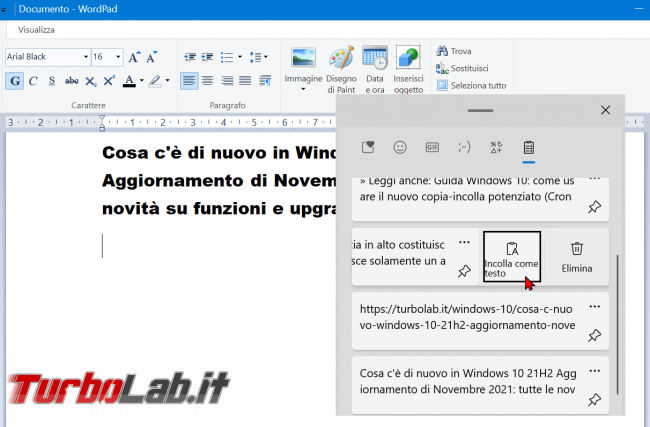This screenshot has height=427, width=650.
Task: Insert a Disegno di Paint drawing
Action: coord(341,69)
